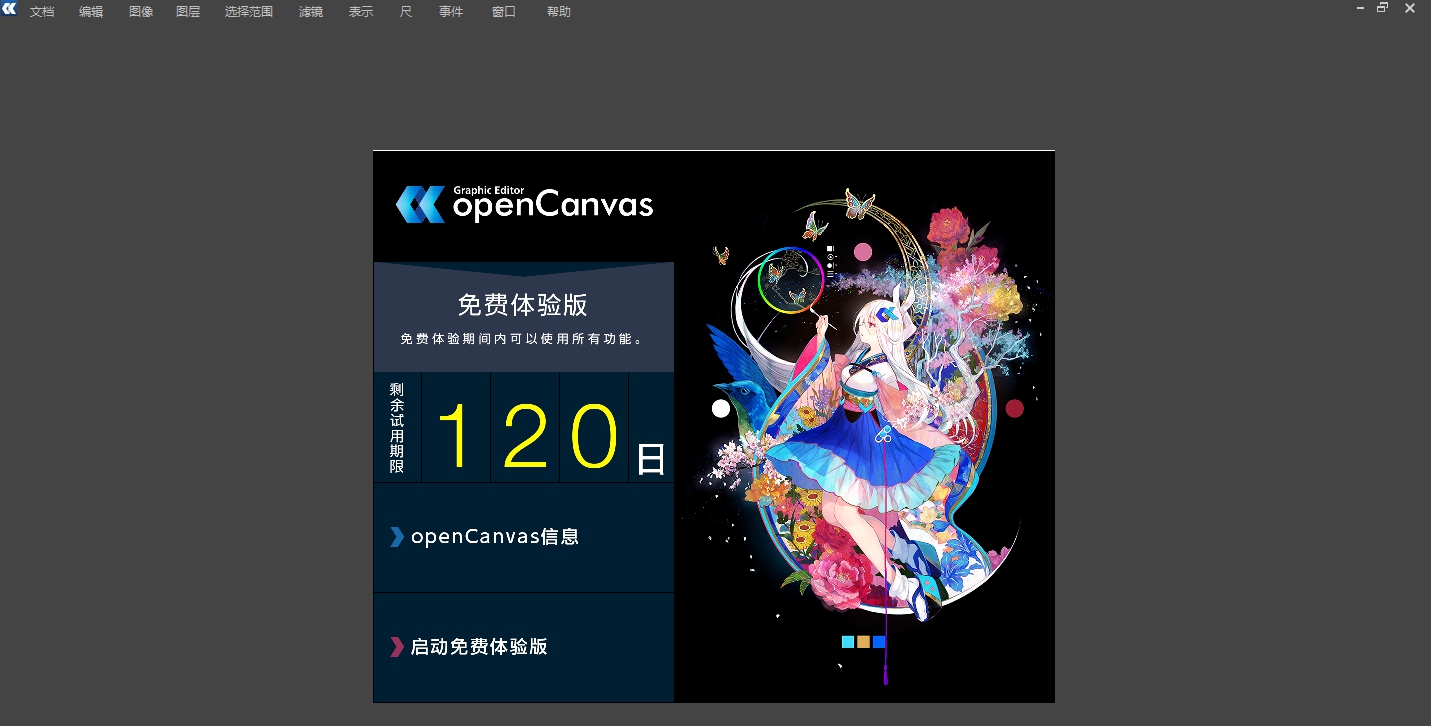Launch with the 启动免费体验版 button

tap(524, 647)
